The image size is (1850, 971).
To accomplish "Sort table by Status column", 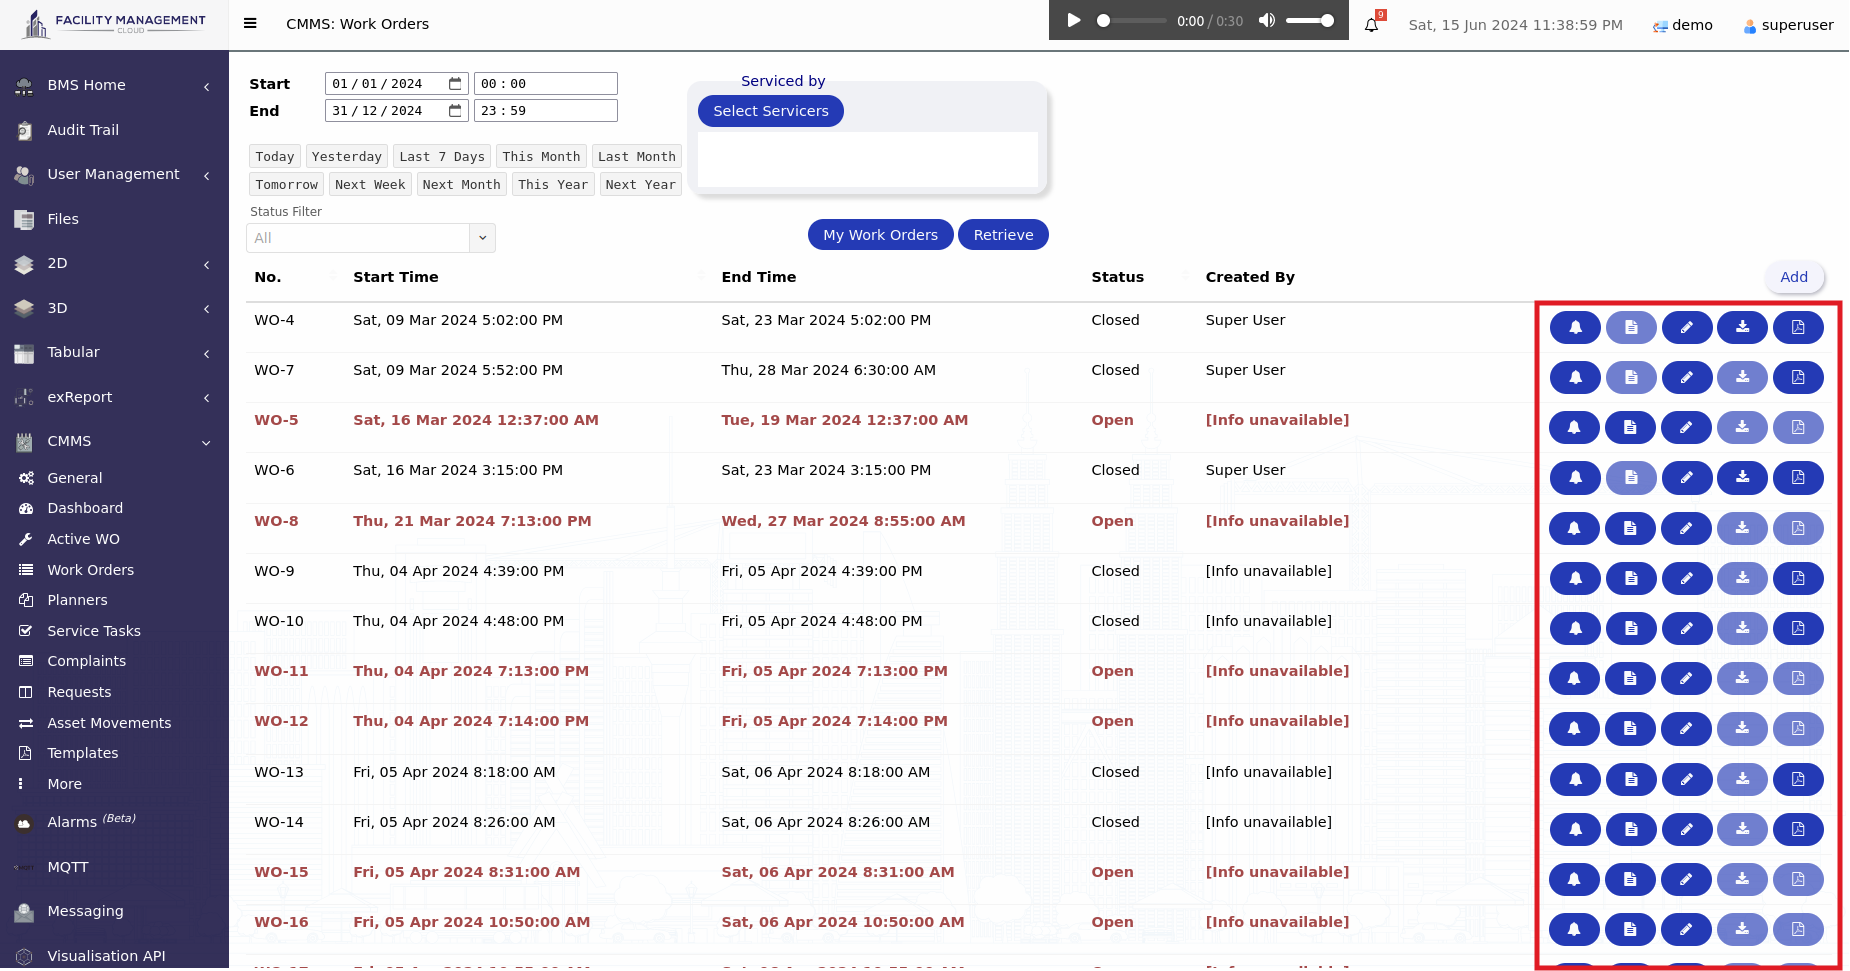I will click(x=1117, y=277).
